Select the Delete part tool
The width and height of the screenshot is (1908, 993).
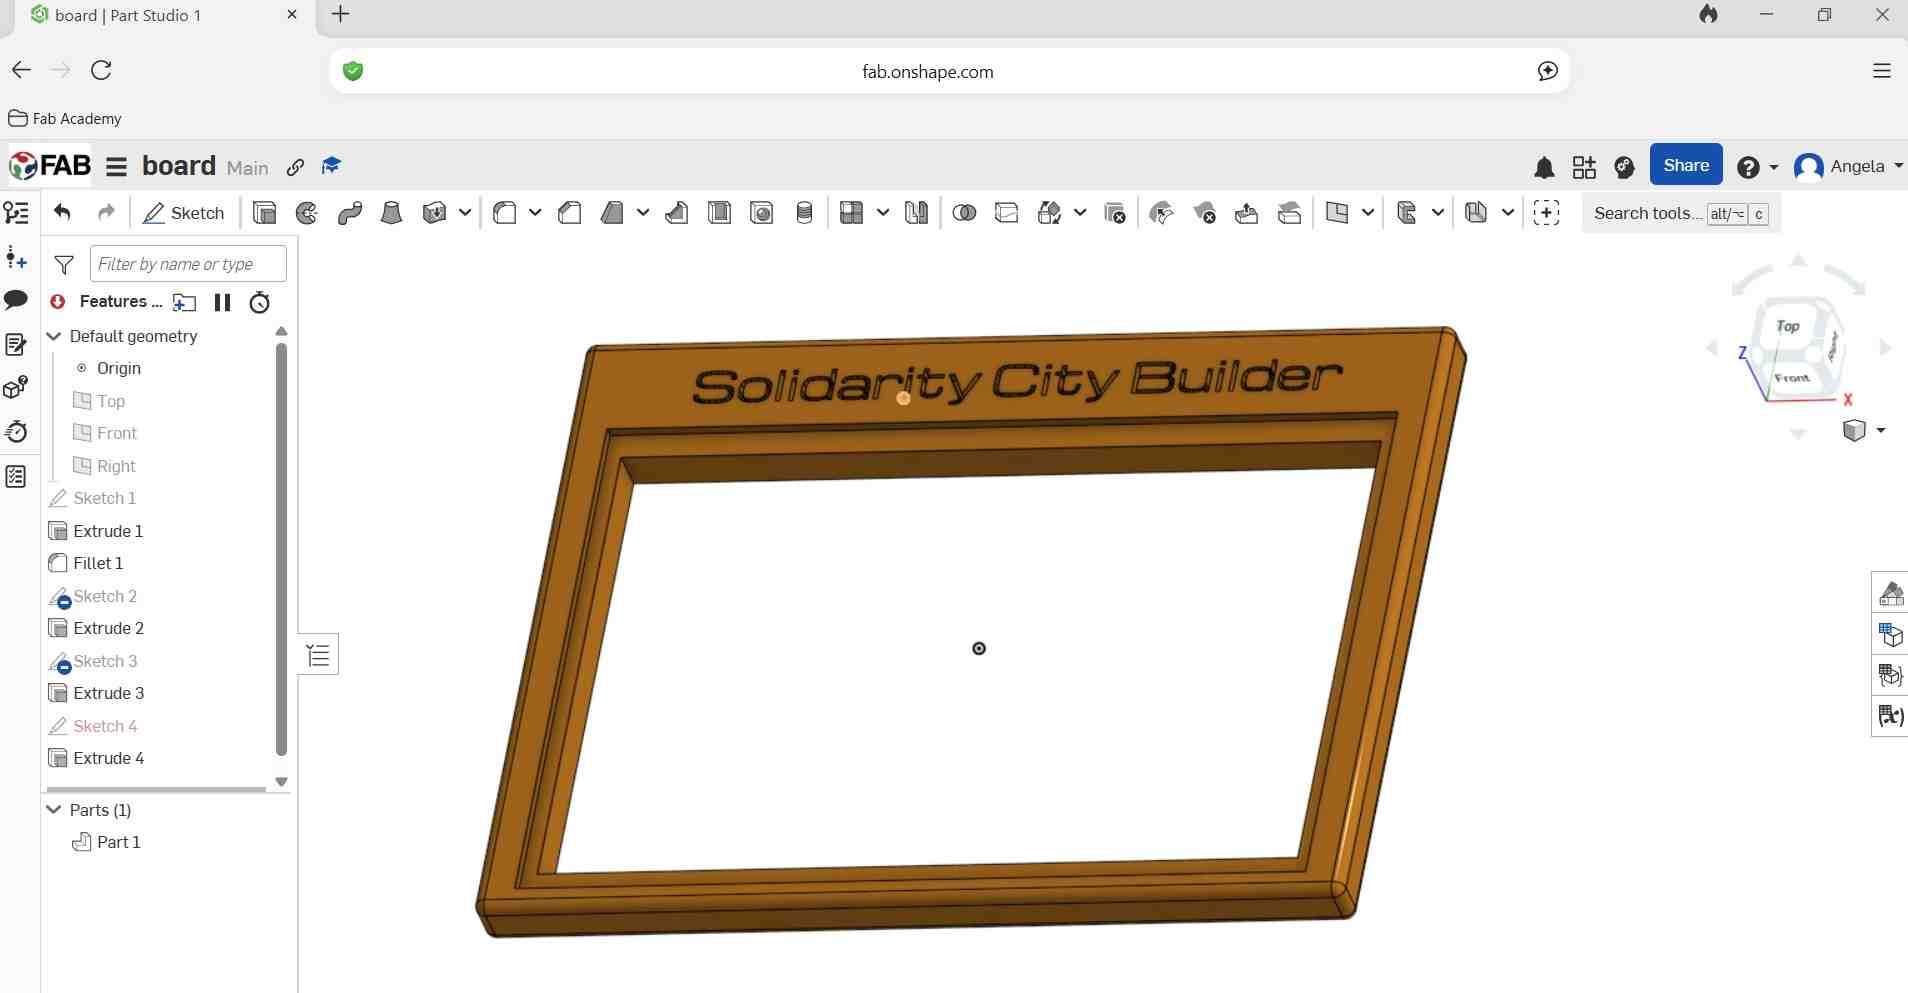coord(1114,213)
